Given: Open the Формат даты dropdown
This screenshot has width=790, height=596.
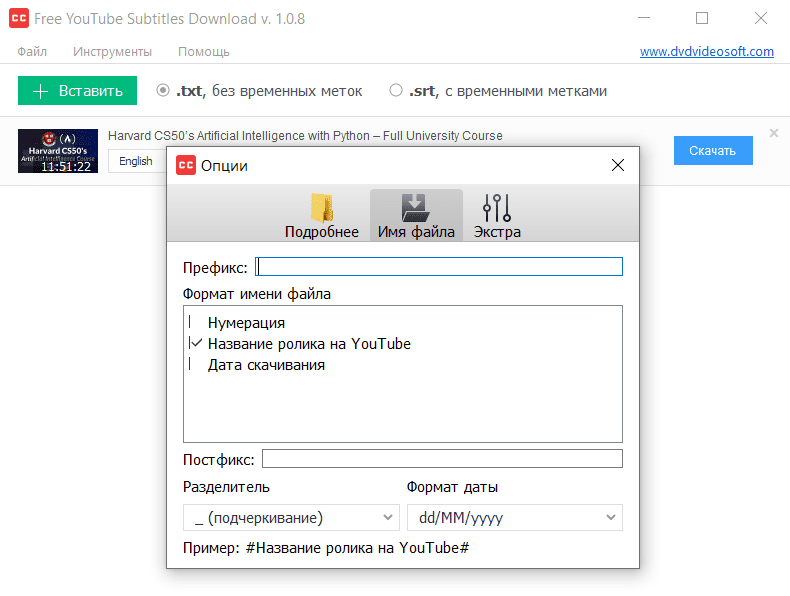Looking at the screenshot, I should [x=514, y=517].
